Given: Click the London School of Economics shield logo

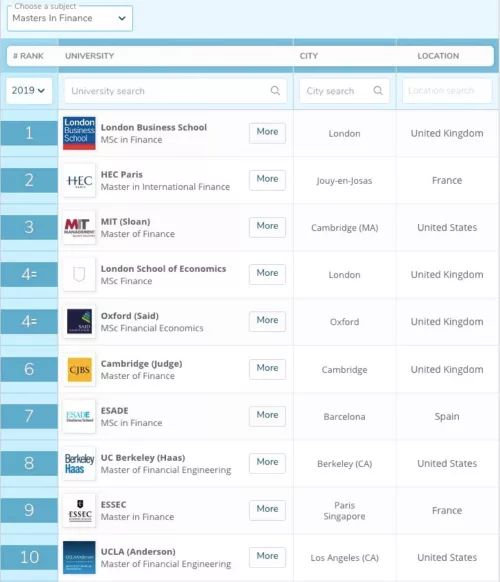Looking at the screenshot, I should click(79, 275).
